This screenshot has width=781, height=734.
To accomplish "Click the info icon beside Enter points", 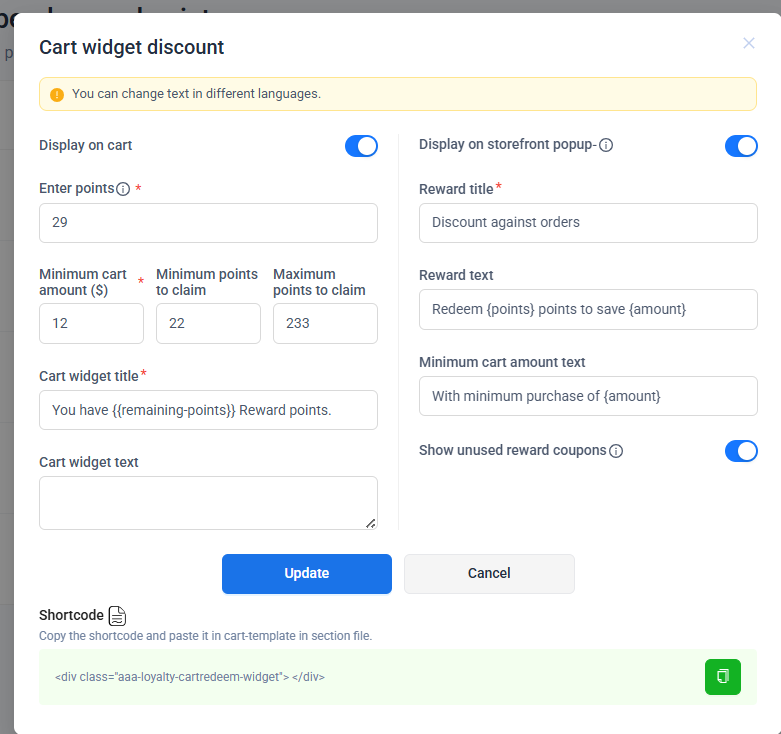I will [123, 189].
